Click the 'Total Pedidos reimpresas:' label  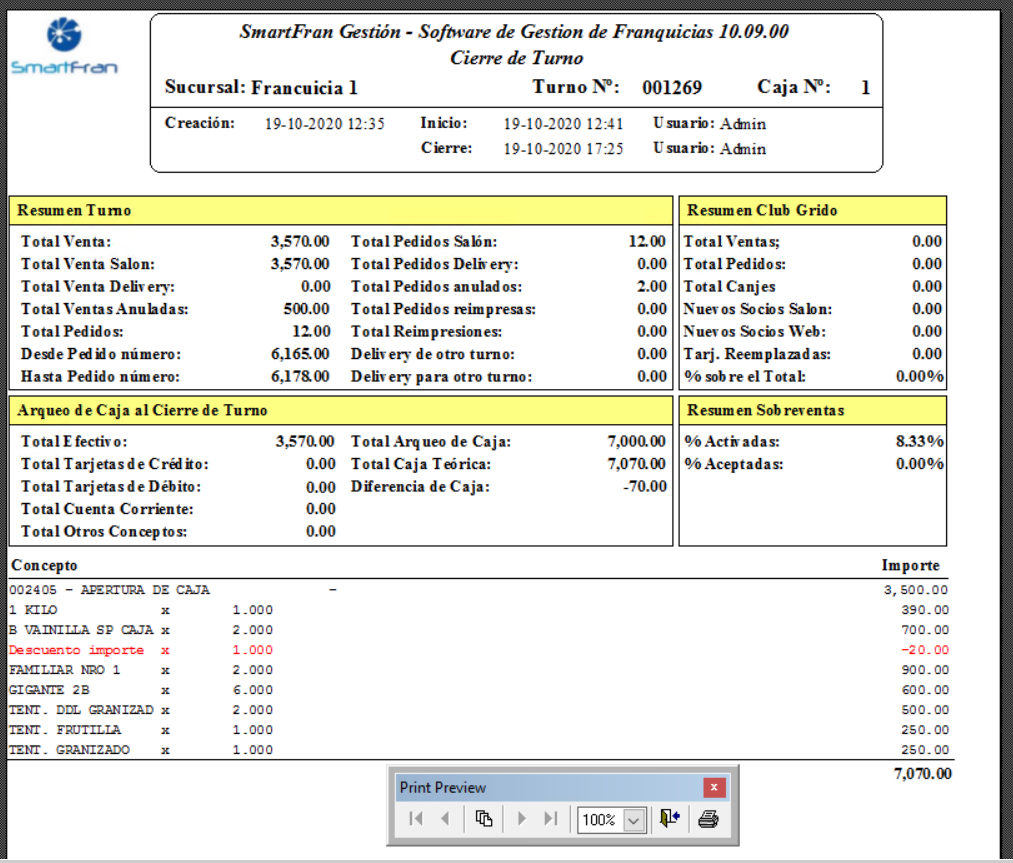(443, 309)
